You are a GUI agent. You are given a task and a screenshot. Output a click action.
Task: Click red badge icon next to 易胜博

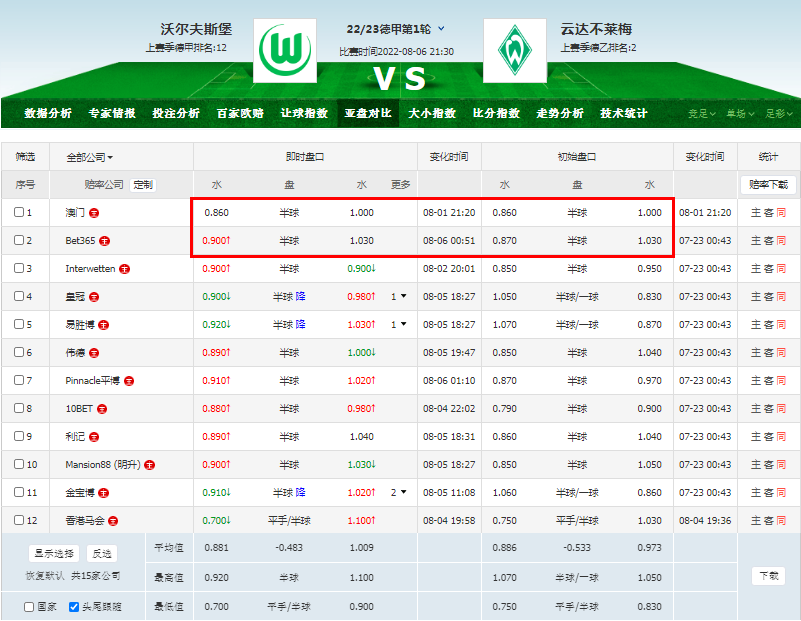pos(104,325)
